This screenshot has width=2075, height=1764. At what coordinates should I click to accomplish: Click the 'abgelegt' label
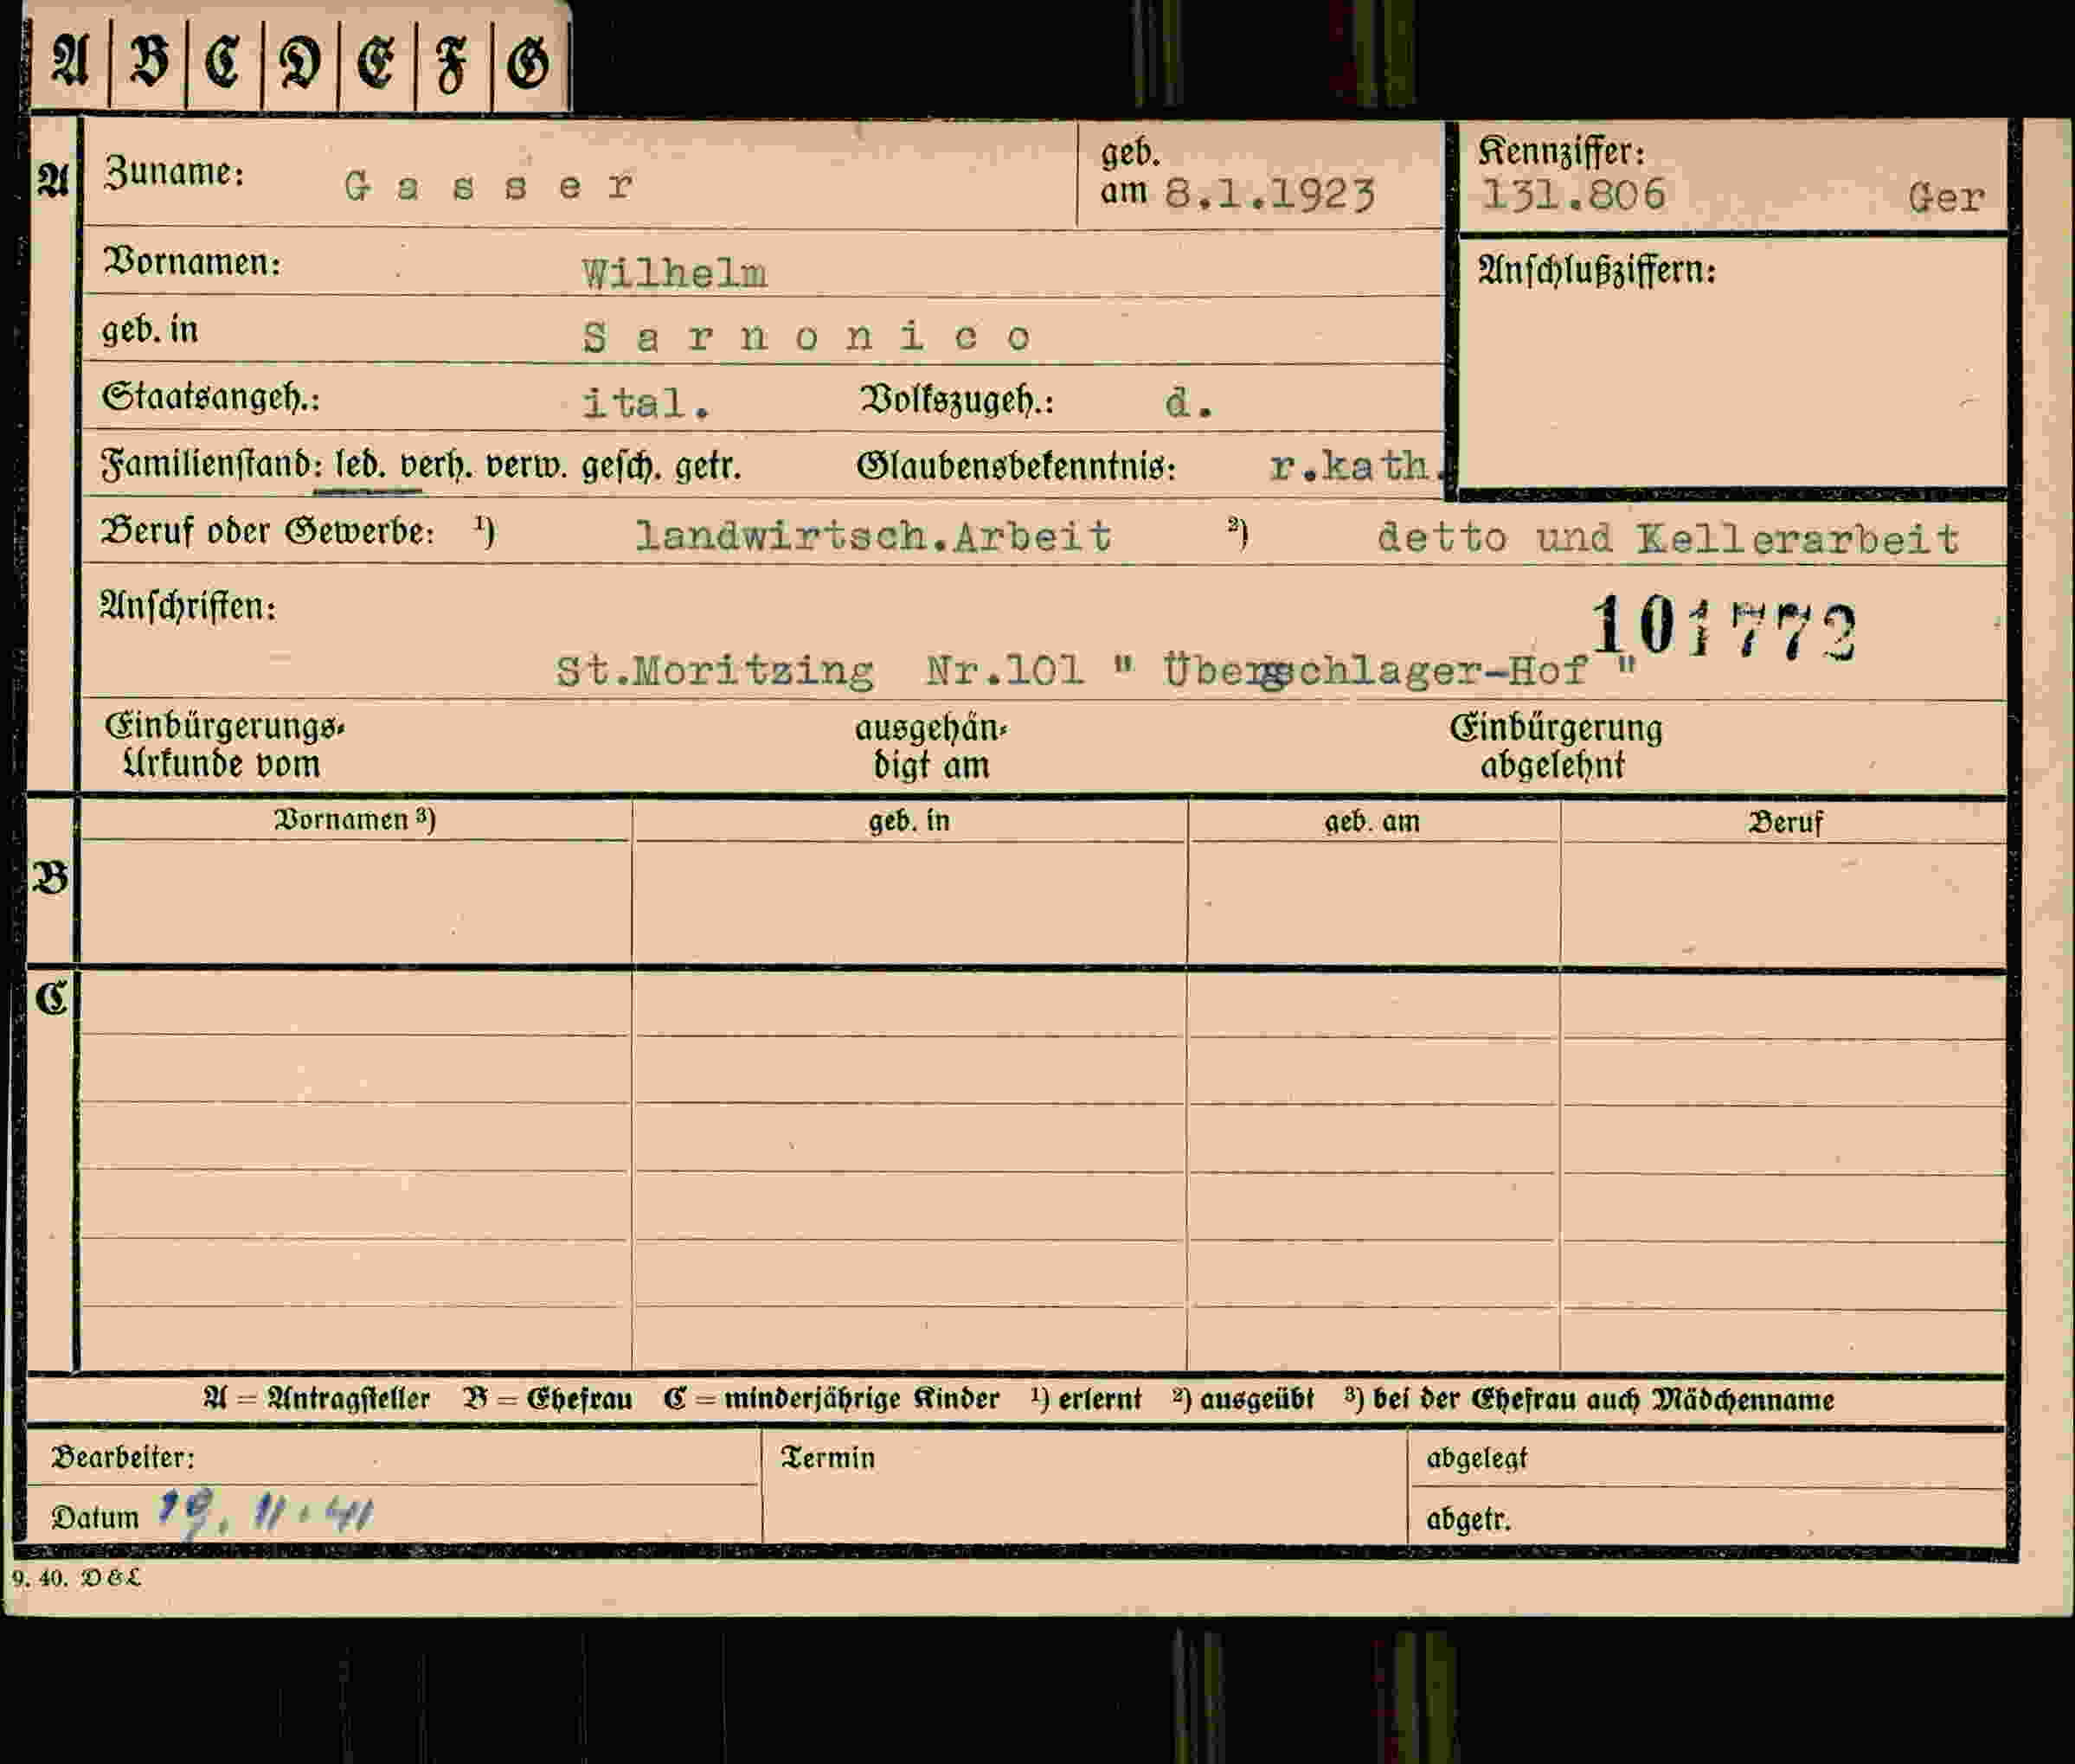coord(1477,1459)
